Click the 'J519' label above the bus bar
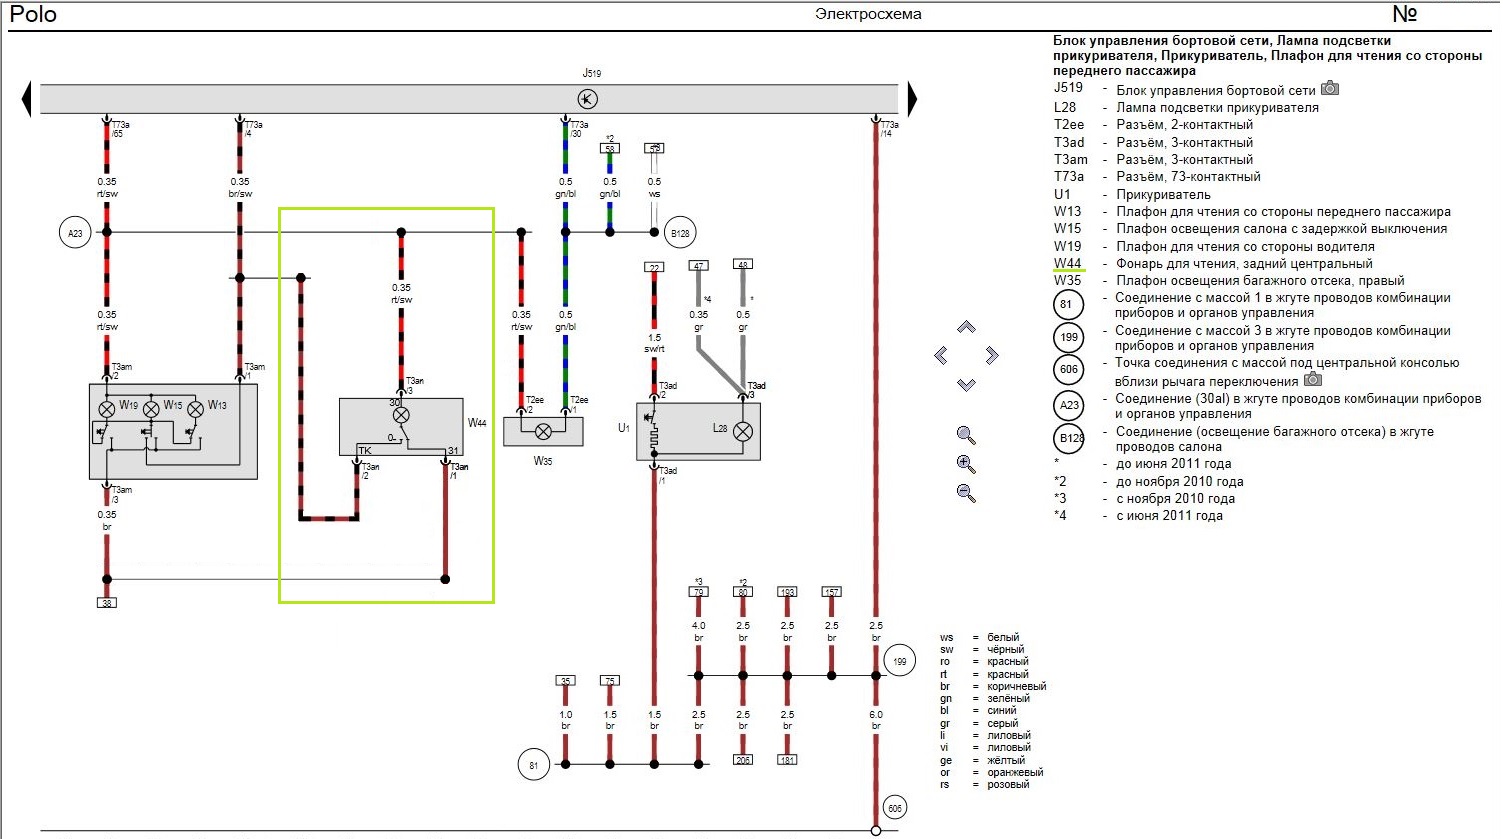Image resolution: width=1503 pixels, height=839 pixels. [592, 73]
